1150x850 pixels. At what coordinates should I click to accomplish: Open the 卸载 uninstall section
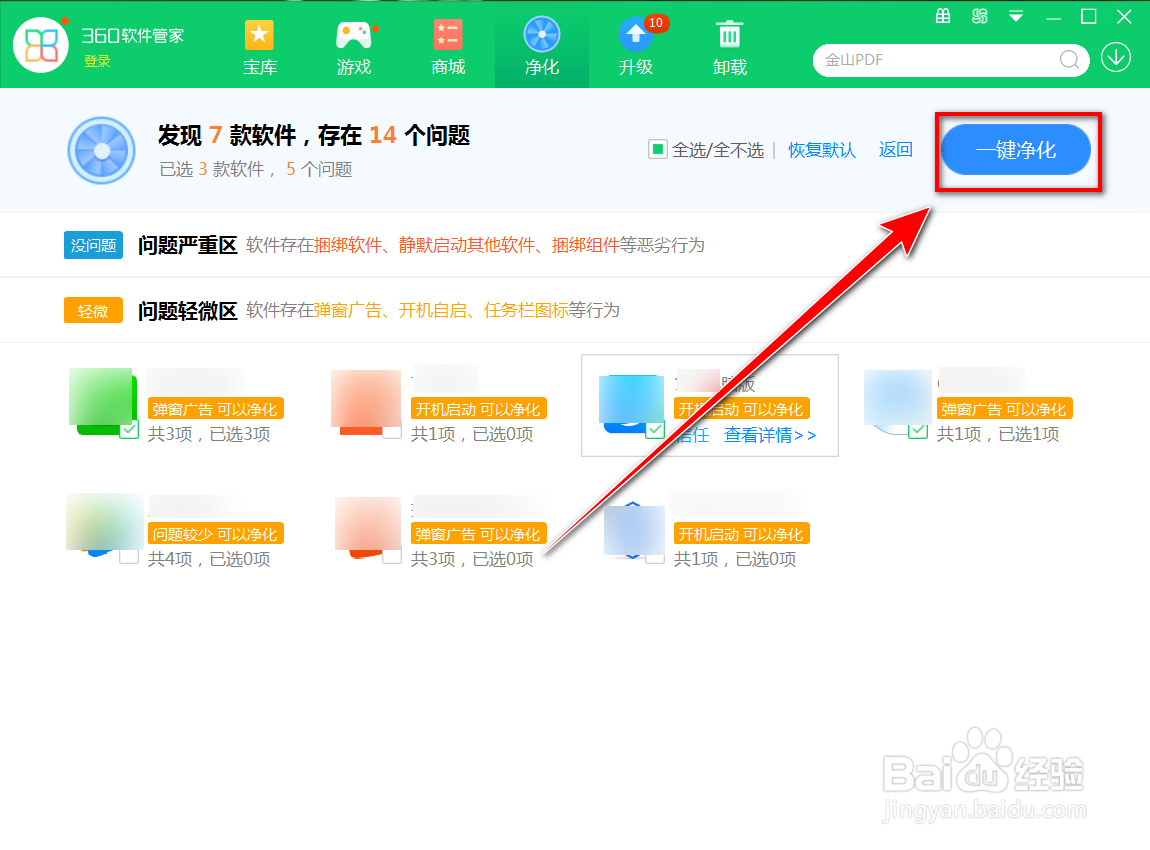click(x=729, y=45)
